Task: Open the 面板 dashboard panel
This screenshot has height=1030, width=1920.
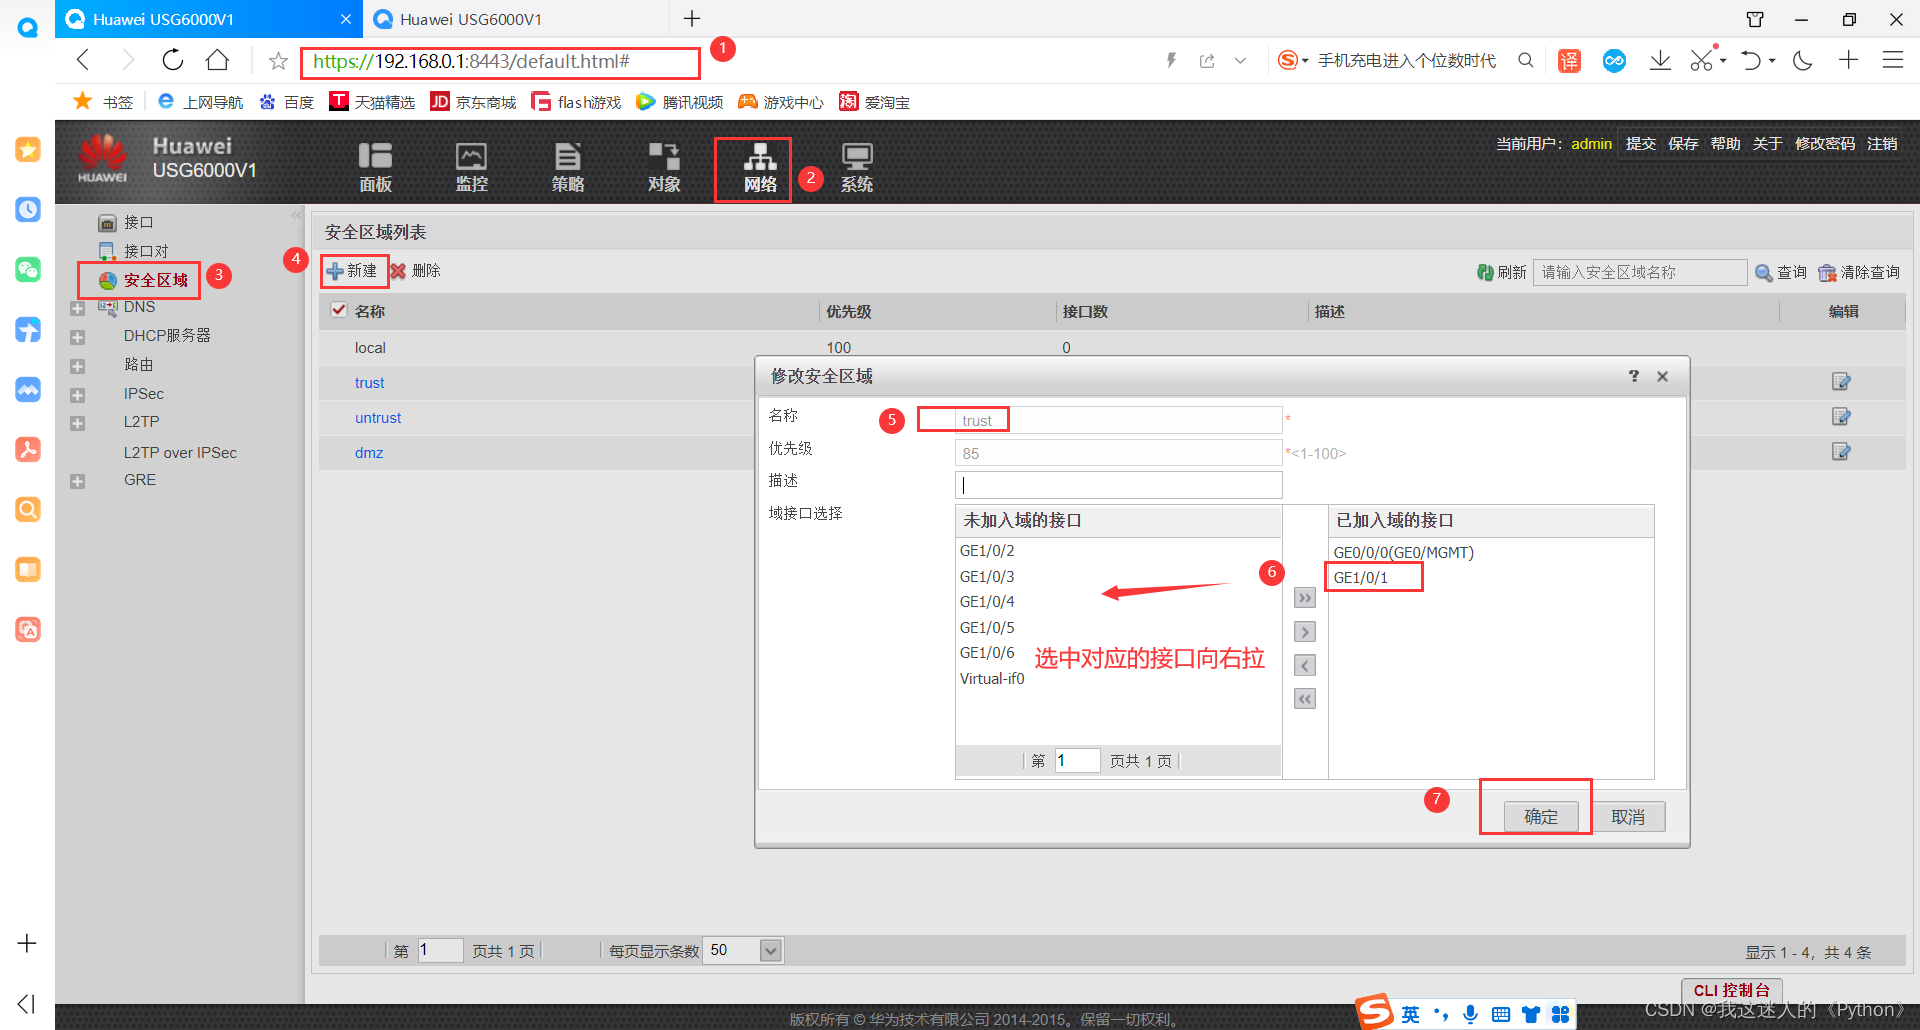Action: 375,167
